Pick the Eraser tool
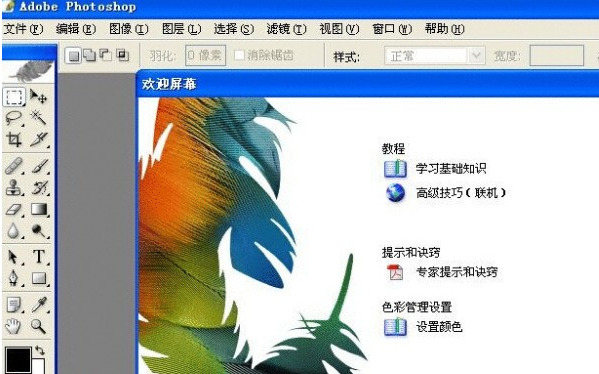Image resolution: width=599 pixels, height=374 pixels. (x=14, y=209)
